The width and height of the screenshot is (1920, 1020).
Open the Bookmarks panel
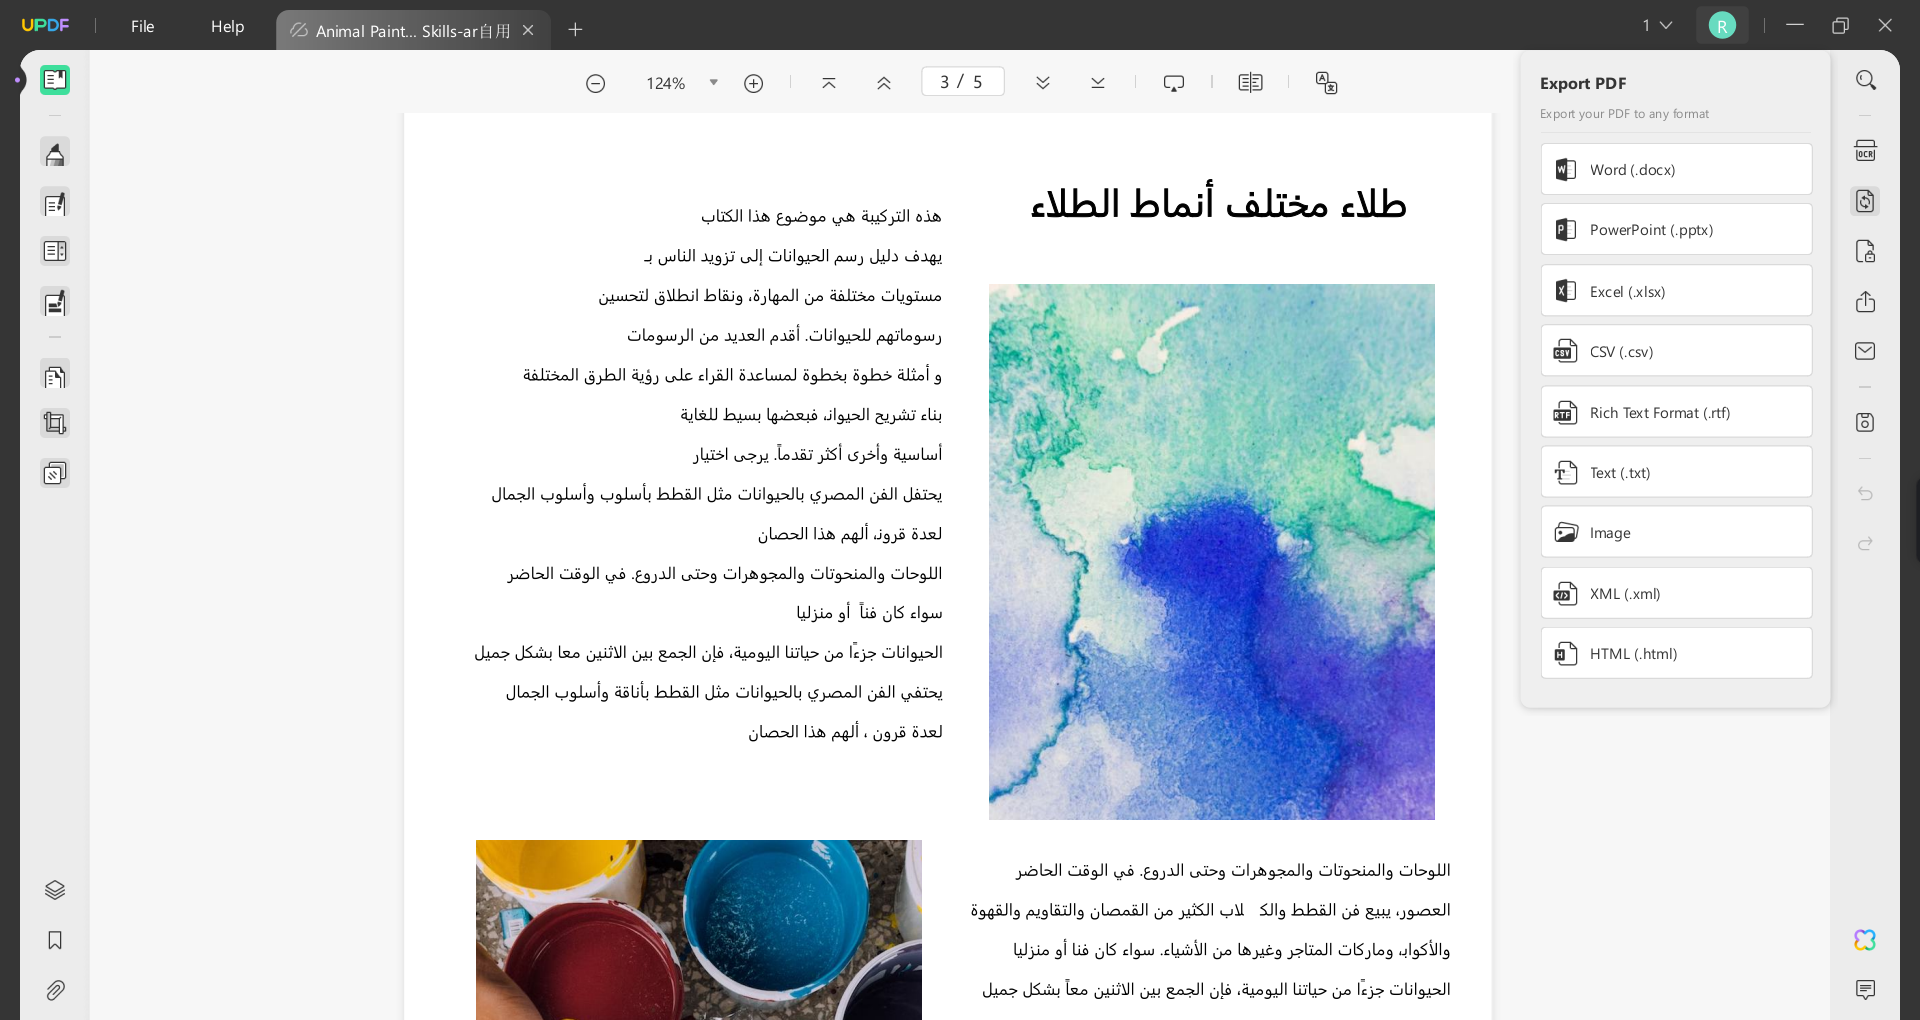click(x=55, y=940)
